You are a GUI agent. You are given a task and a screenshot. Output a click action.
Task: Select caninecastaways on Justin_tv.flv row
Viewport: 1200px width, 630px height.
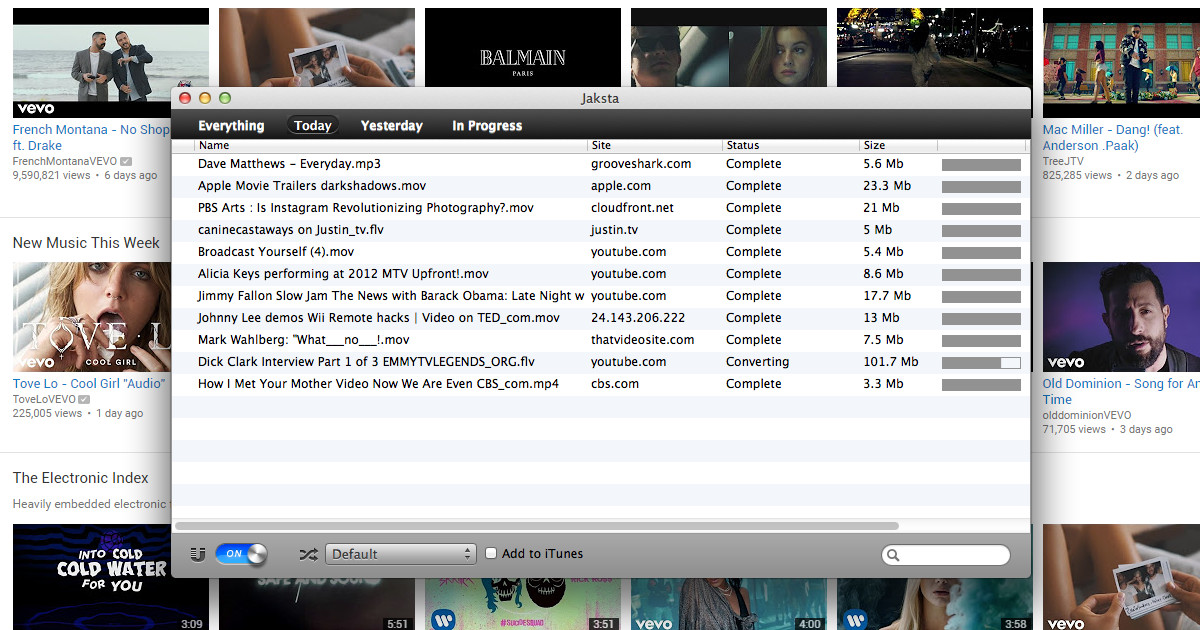600,230
